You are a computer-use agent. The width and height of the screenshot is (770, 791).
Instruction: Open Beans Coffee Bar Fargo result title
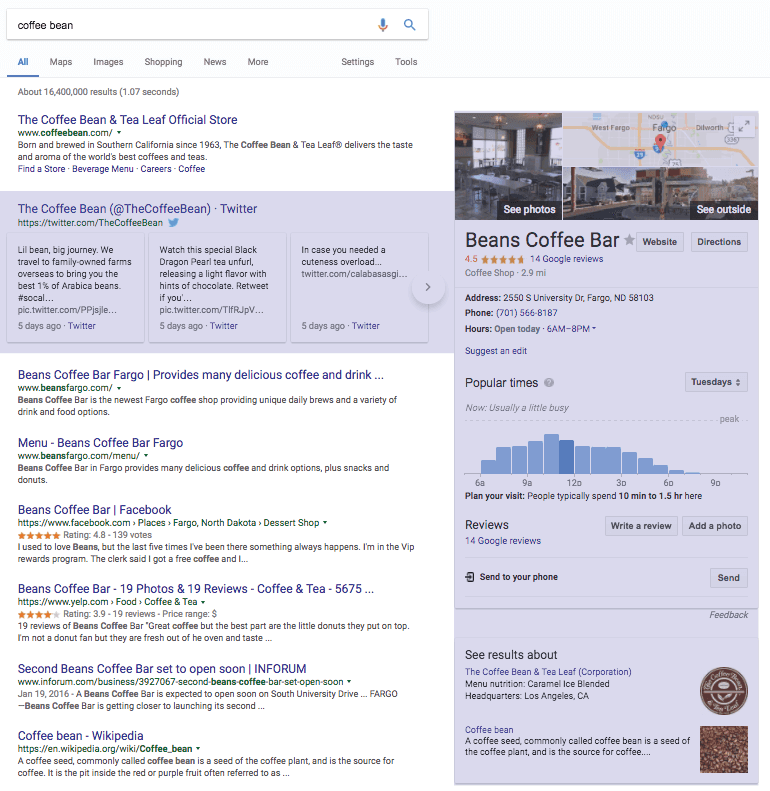pyautogui.click(x=200, y=375)
